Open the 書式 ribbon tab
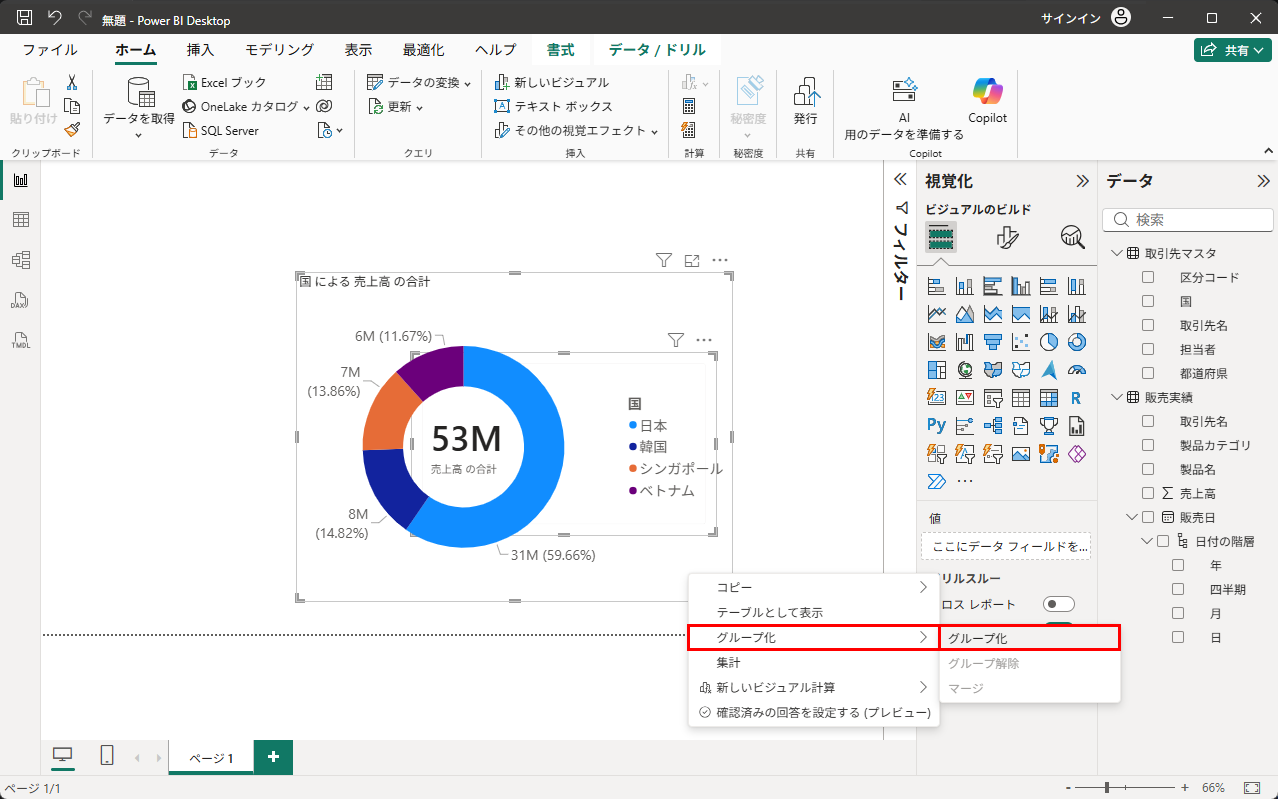Image resolution: width=1278 pixels, height=799 pixels. (x=560, y=50)
